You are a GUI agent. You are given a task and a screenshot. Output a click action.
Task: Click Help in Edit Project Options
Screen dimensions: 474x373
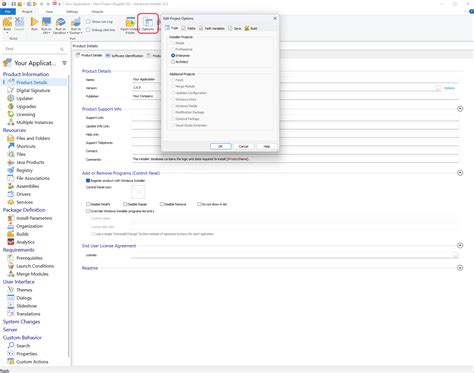(x=266, y=146)
